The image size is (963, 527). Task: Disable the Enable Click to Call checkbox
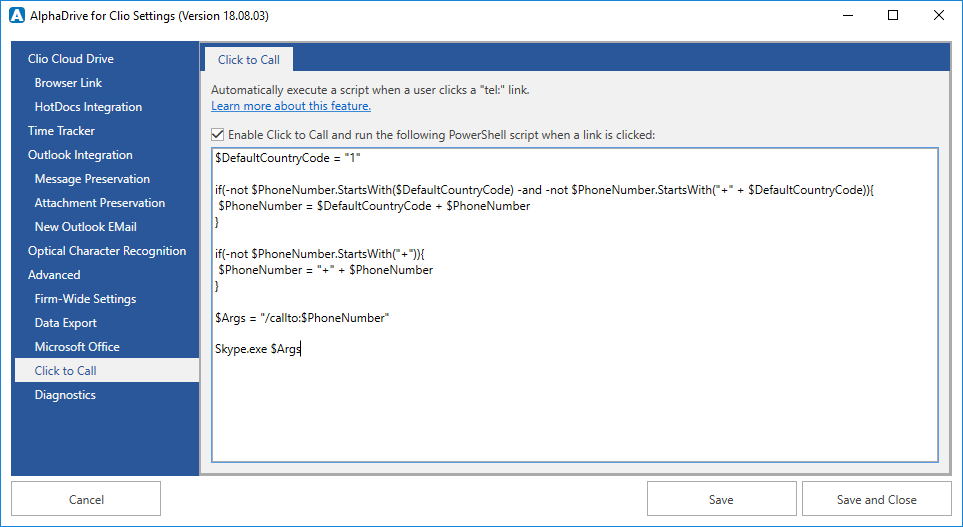(218, 134)
